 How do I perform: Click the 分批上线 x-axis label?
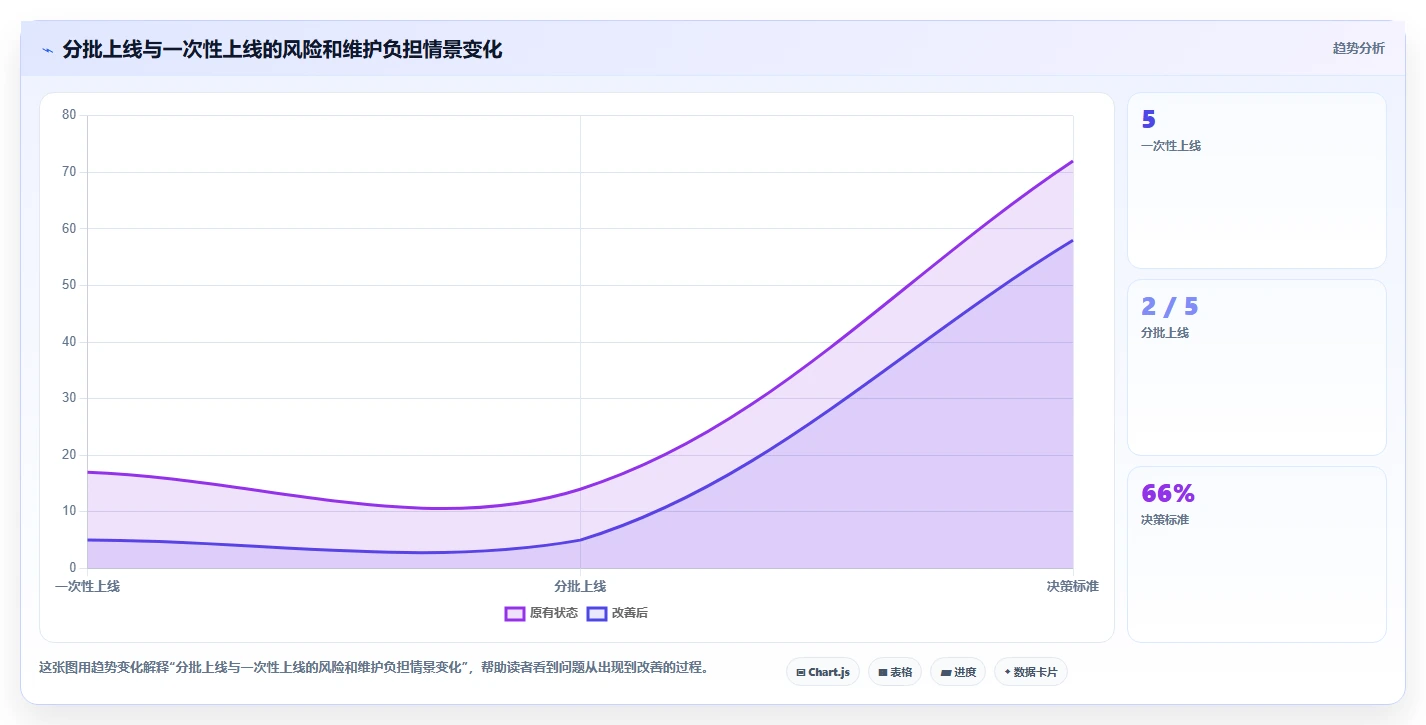580,586
